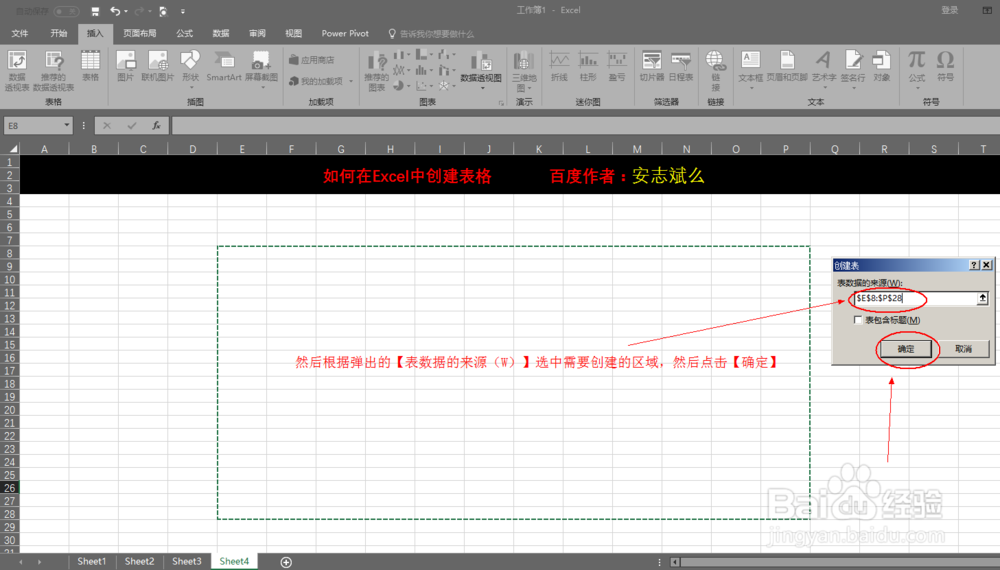1000x570 pixels.
Task: Open Customize Quick Access Toolbar dropdown
Action: coord(183,11)
